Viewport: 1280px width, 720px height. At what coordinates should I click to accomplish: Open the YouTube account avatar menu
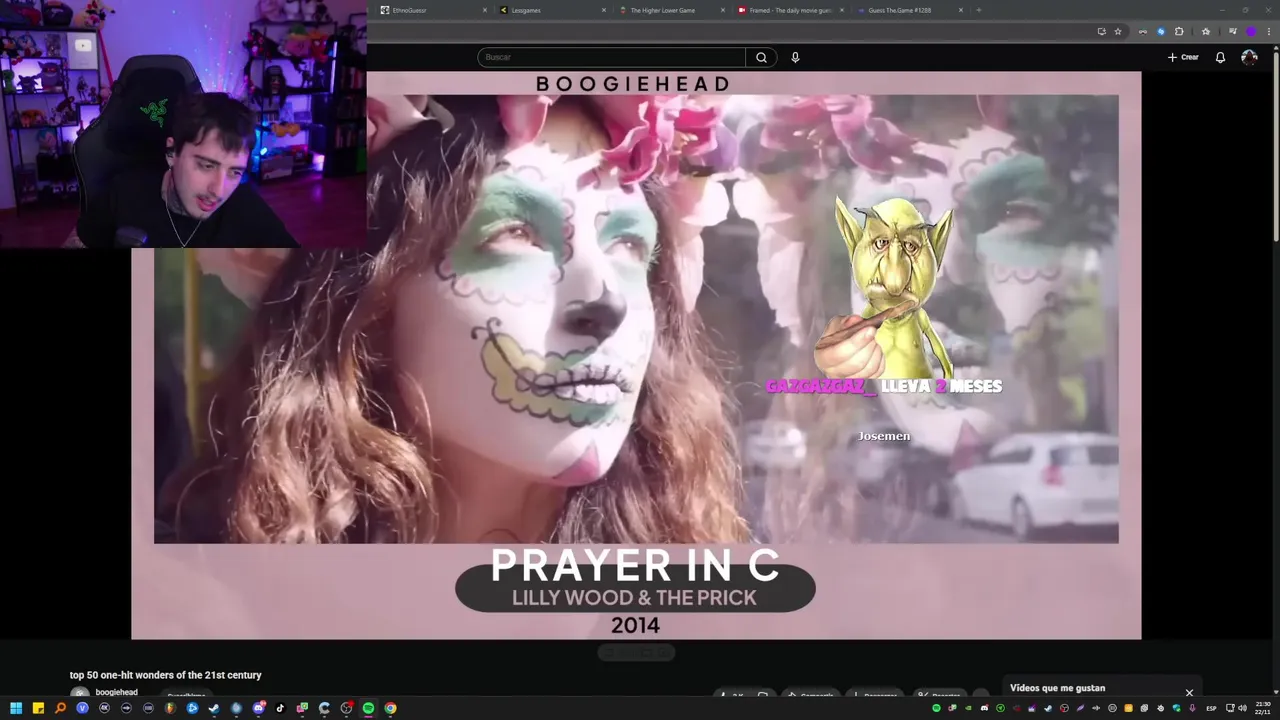[x=1249, y=57]
